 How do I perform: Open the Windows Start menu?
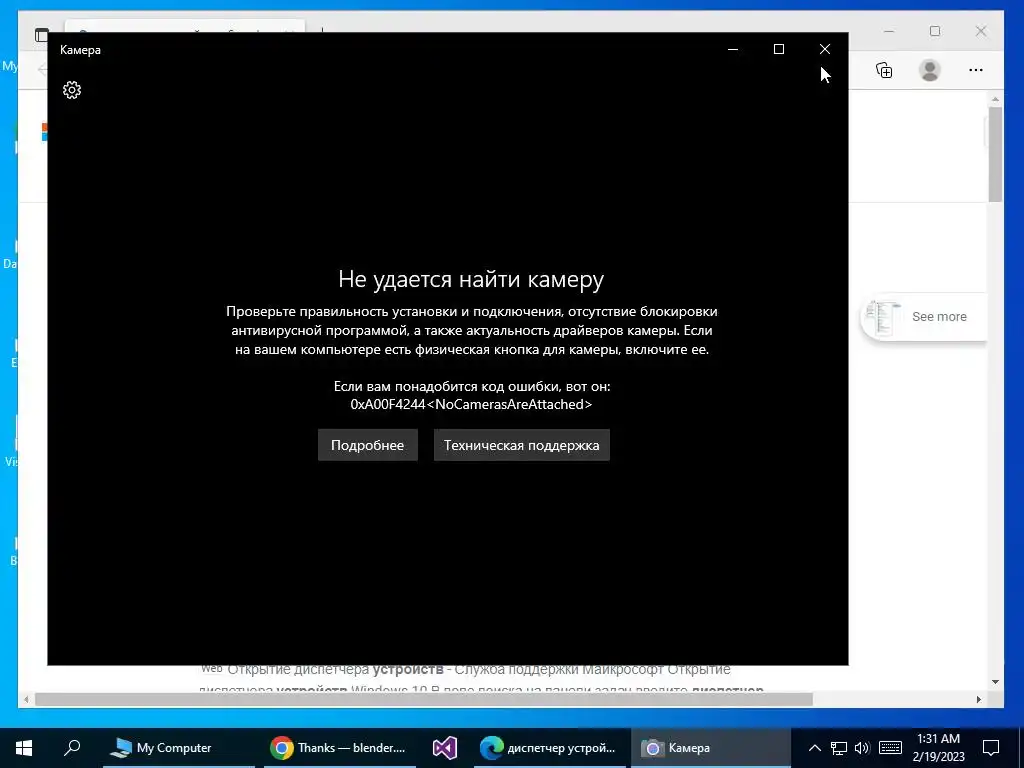click(x=24, y=748)
